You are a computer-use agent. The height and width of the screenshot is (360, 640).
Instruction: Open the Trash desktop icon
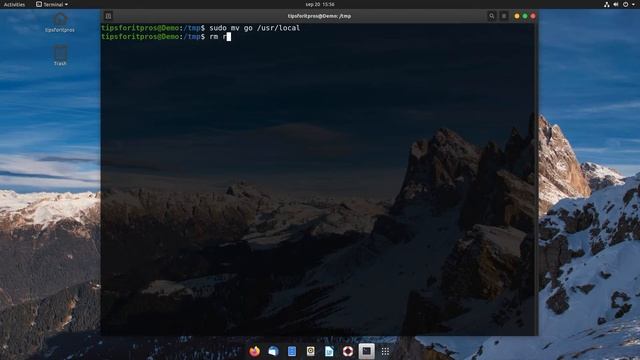tap(60, 56)
